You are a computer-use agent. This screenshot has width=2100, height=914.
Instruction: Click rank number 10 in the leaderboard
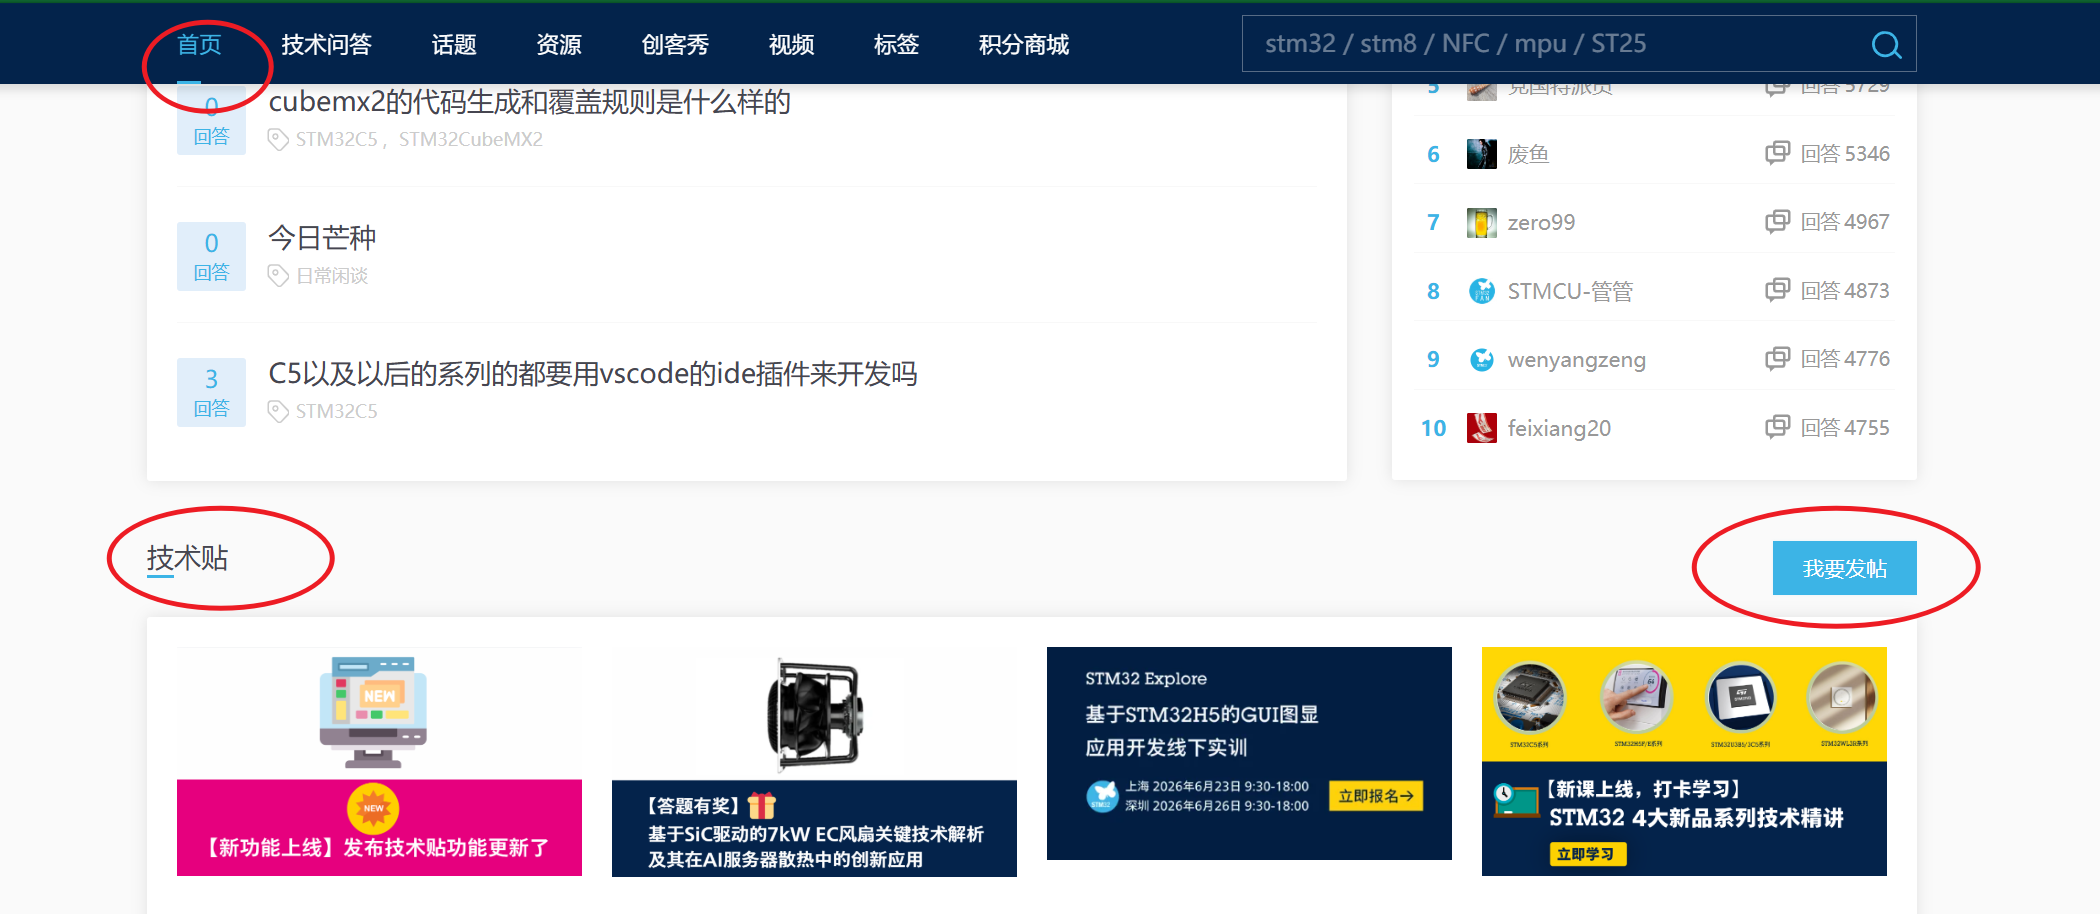(x=1433, y=428)
